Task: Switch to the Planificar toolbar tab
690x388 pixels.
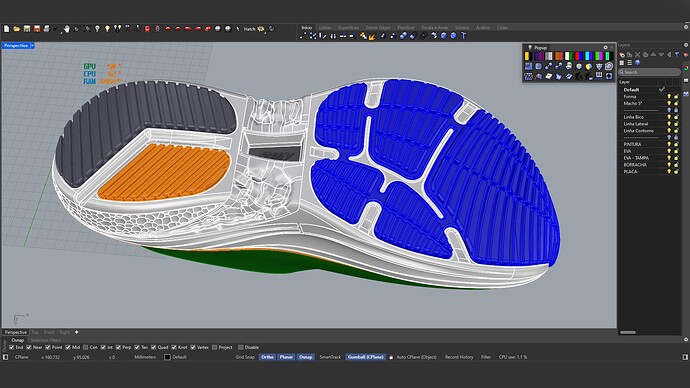Action: click(406, 27)
